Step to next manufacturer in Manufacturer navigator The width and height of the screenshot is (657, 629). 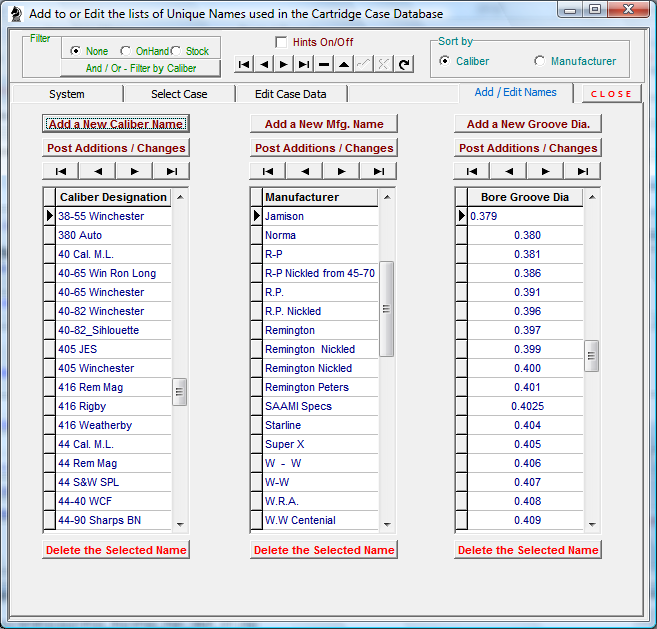pos(341,171)
